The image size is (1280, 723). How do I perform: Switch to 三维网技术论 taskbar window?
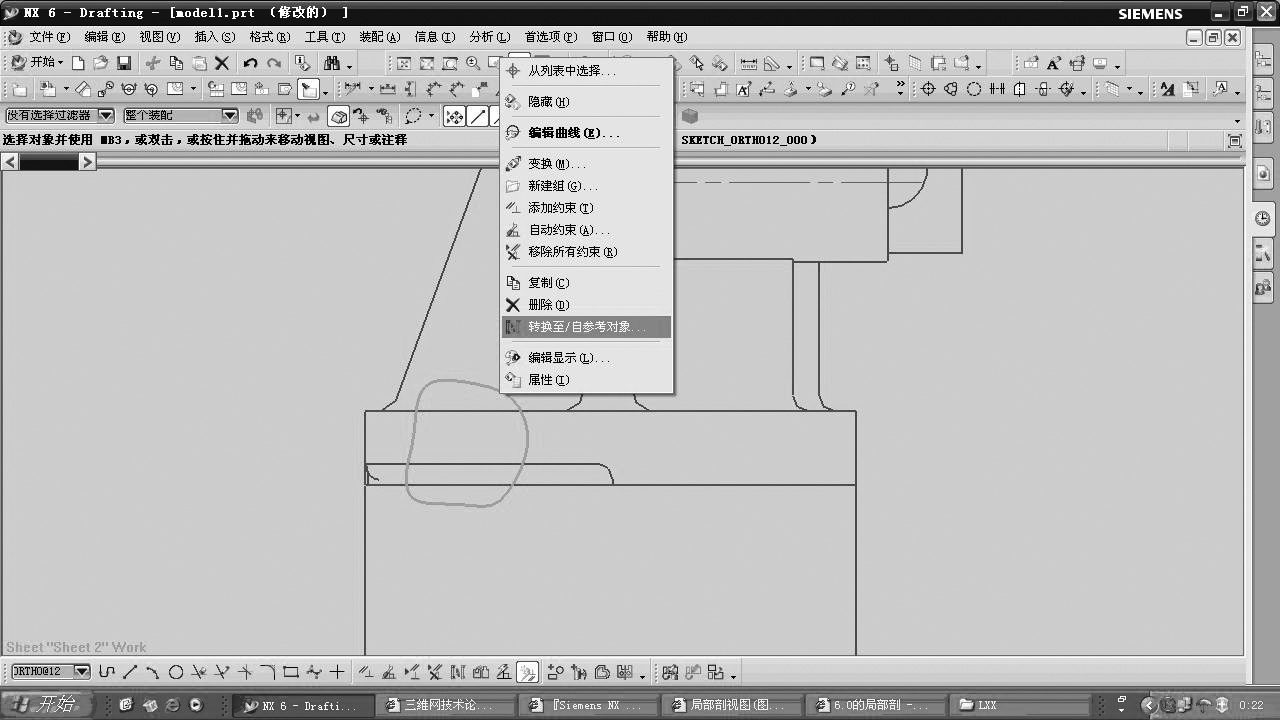click(x=446, y=705)
